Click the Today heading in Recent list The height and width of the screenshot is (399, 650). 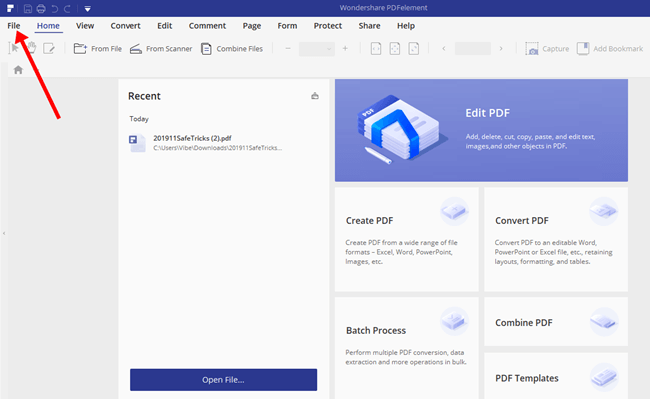(x=139, y=119)
